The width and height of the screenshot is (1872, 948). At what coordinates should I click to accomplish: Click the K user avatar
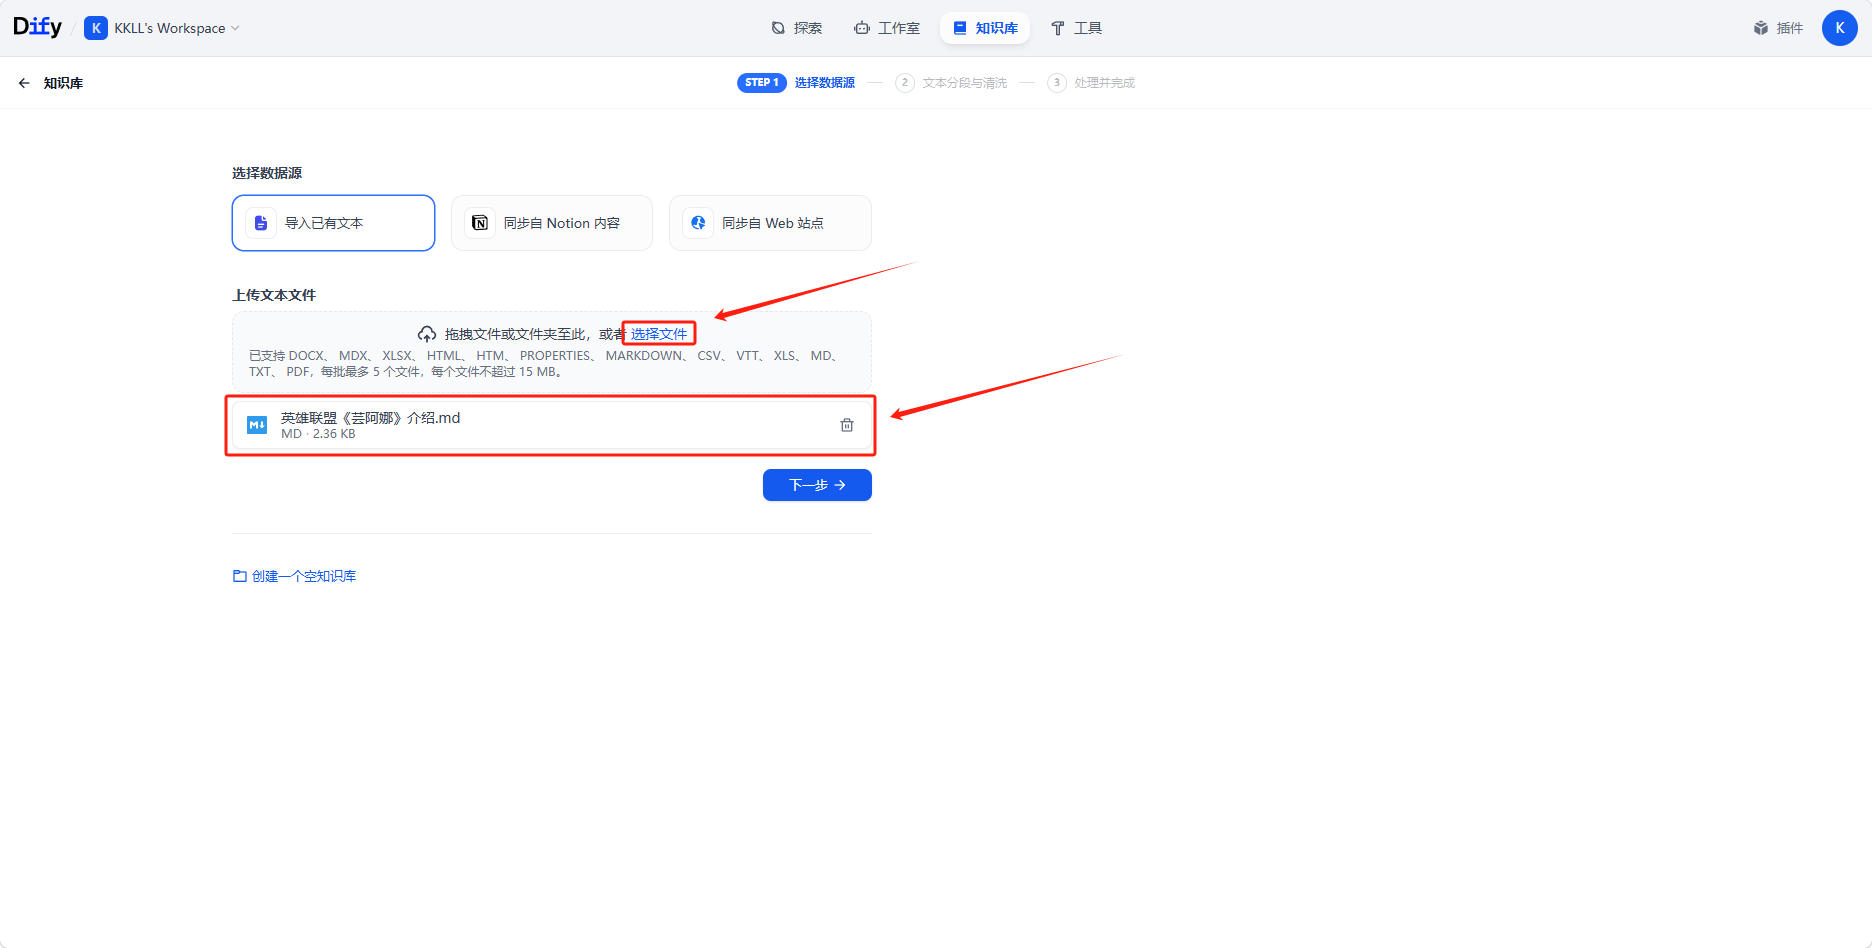[x=1839, y=28]
